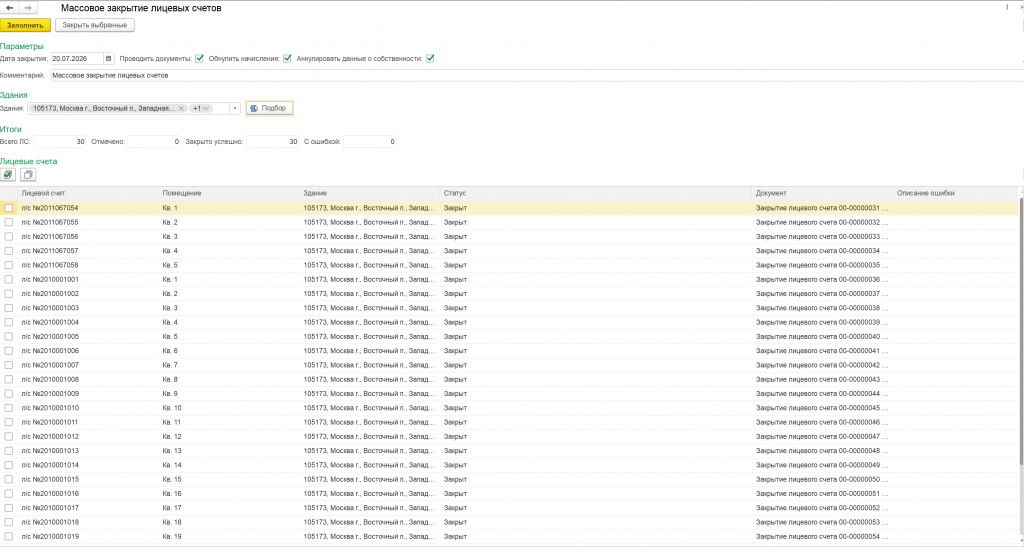The image size is (1024, 551).
Task: Click the Заполнить button
Action: tap(25, 25)
